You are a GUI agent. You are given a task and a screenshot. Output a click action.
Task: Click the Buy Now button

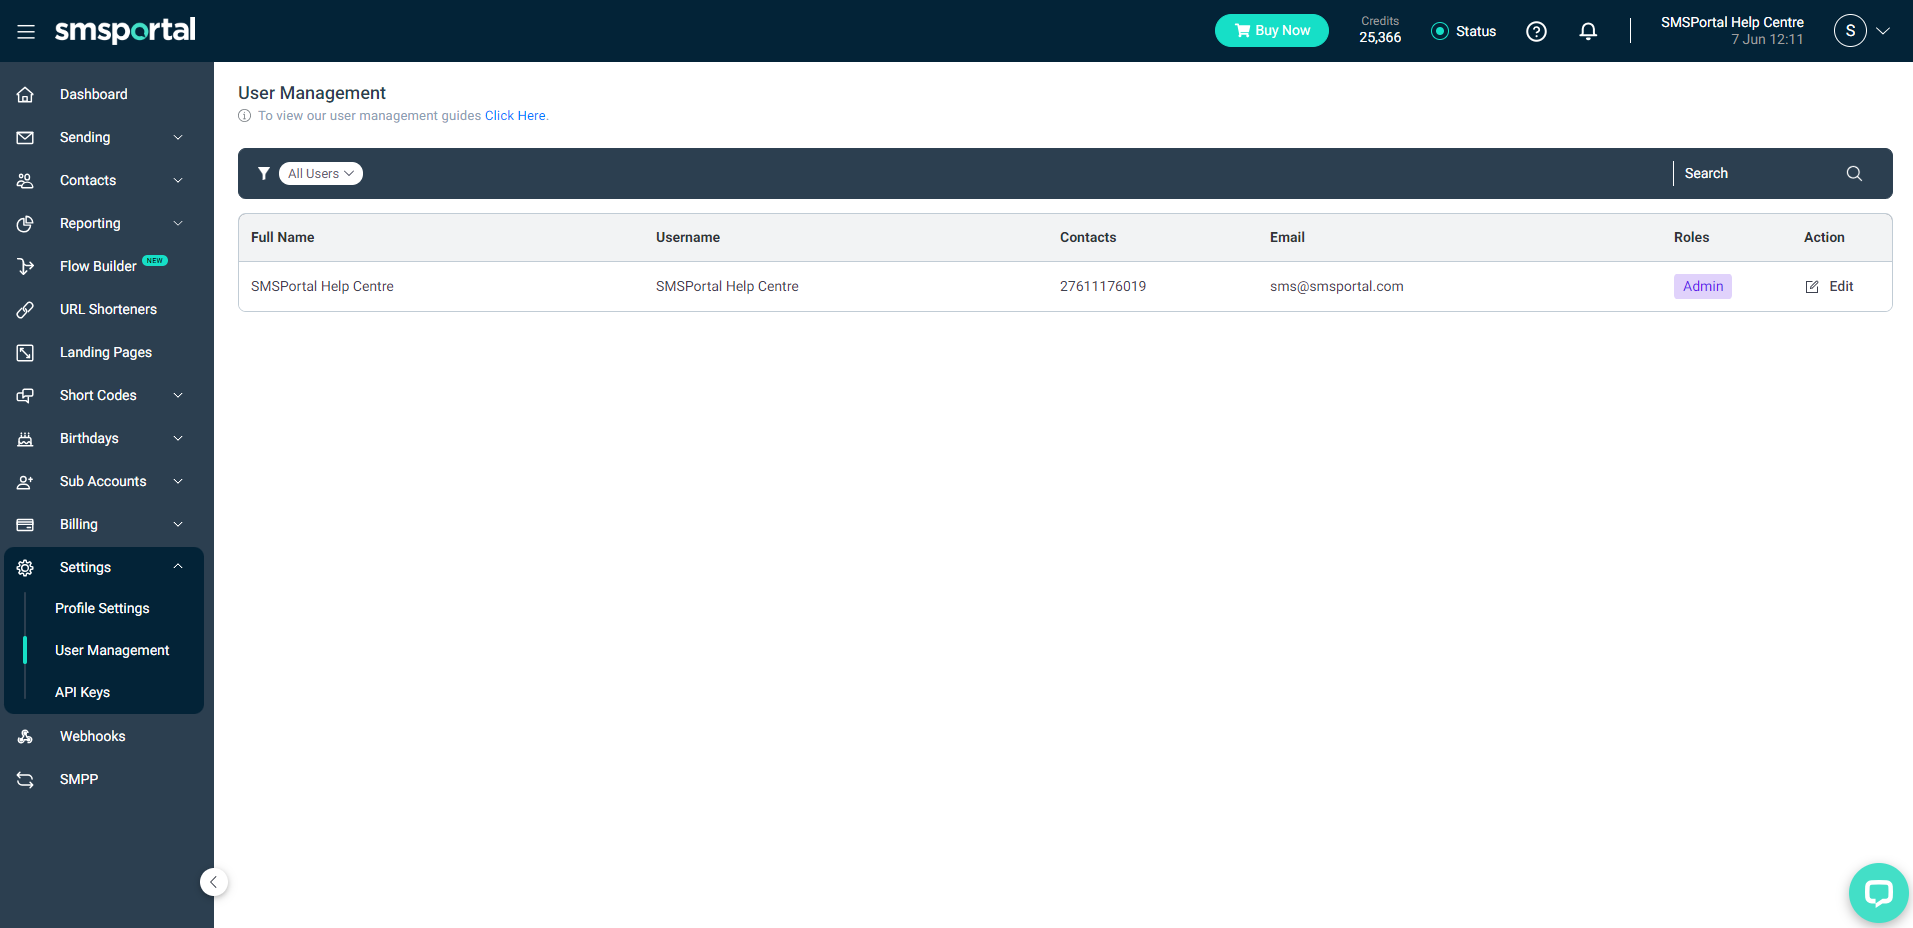click(1272, 30)
